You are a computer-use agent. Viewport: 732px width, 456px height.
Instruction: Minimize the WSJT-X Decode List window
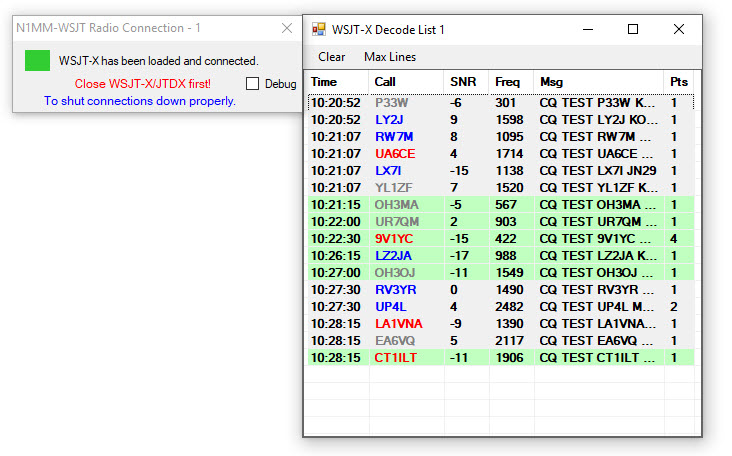(588, 29)
